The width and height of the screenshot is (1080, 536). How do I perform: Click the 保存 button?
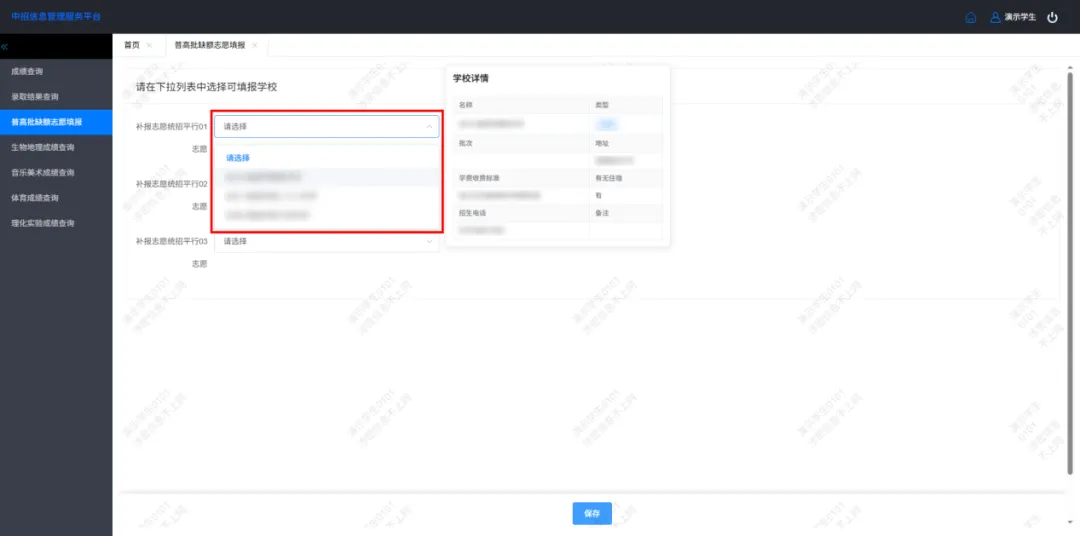pyautogui.click(x=592, y=513)
